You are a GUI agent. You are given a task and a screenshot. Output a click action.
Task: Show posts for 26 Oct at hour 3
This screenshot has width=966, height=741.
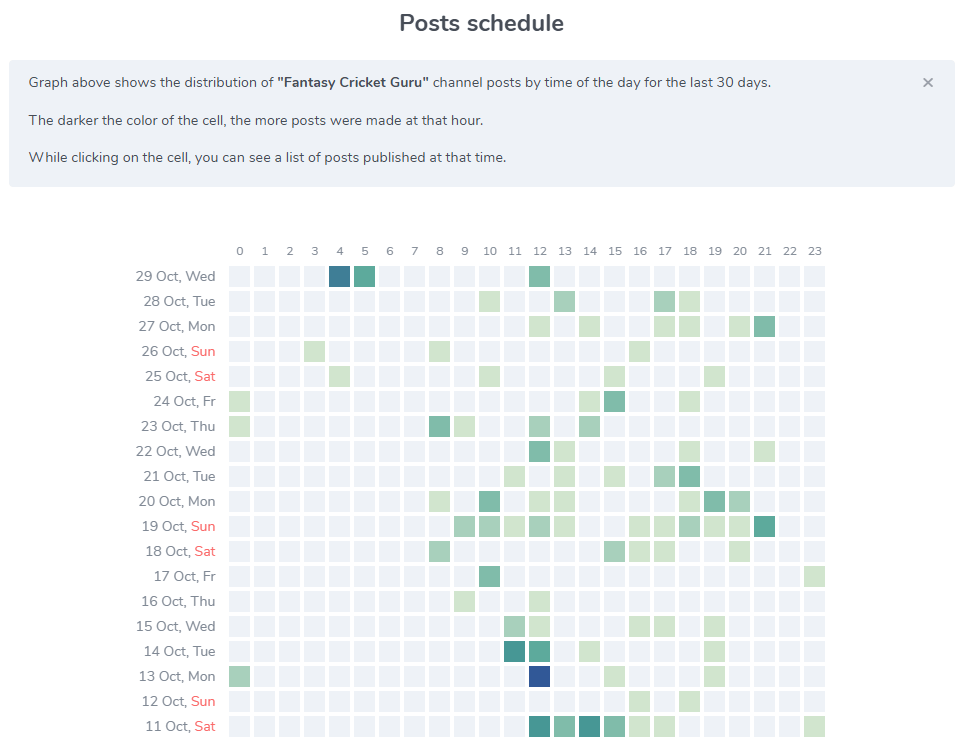tap(315, 352)
